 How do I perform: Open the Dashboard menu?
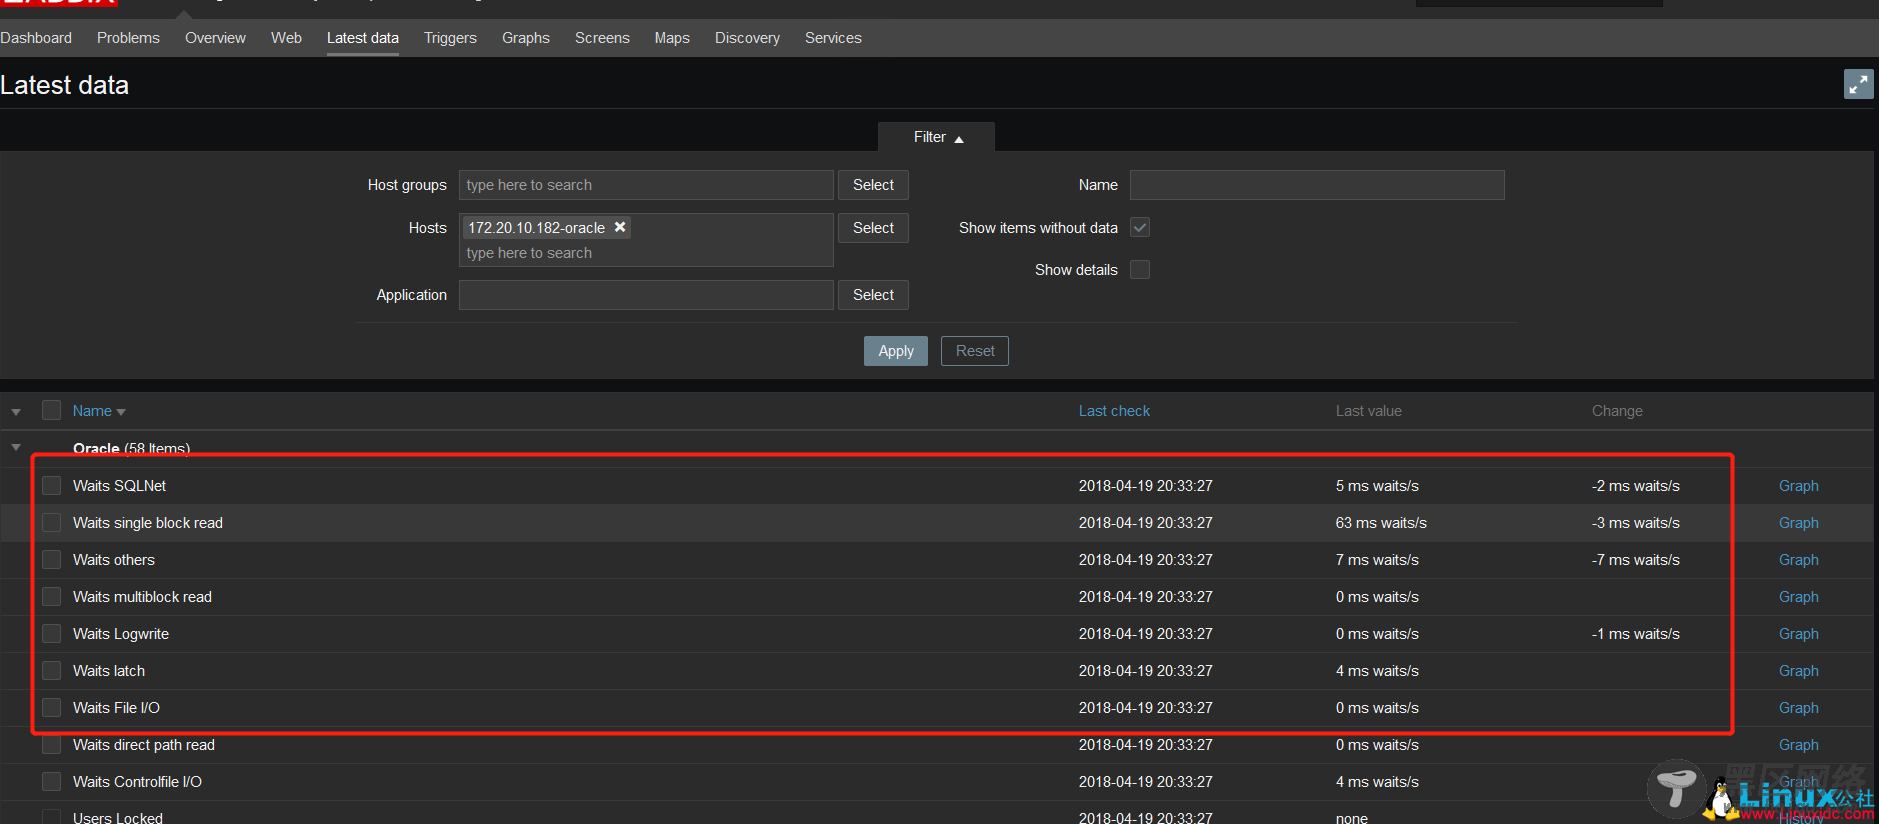point(36,38)
